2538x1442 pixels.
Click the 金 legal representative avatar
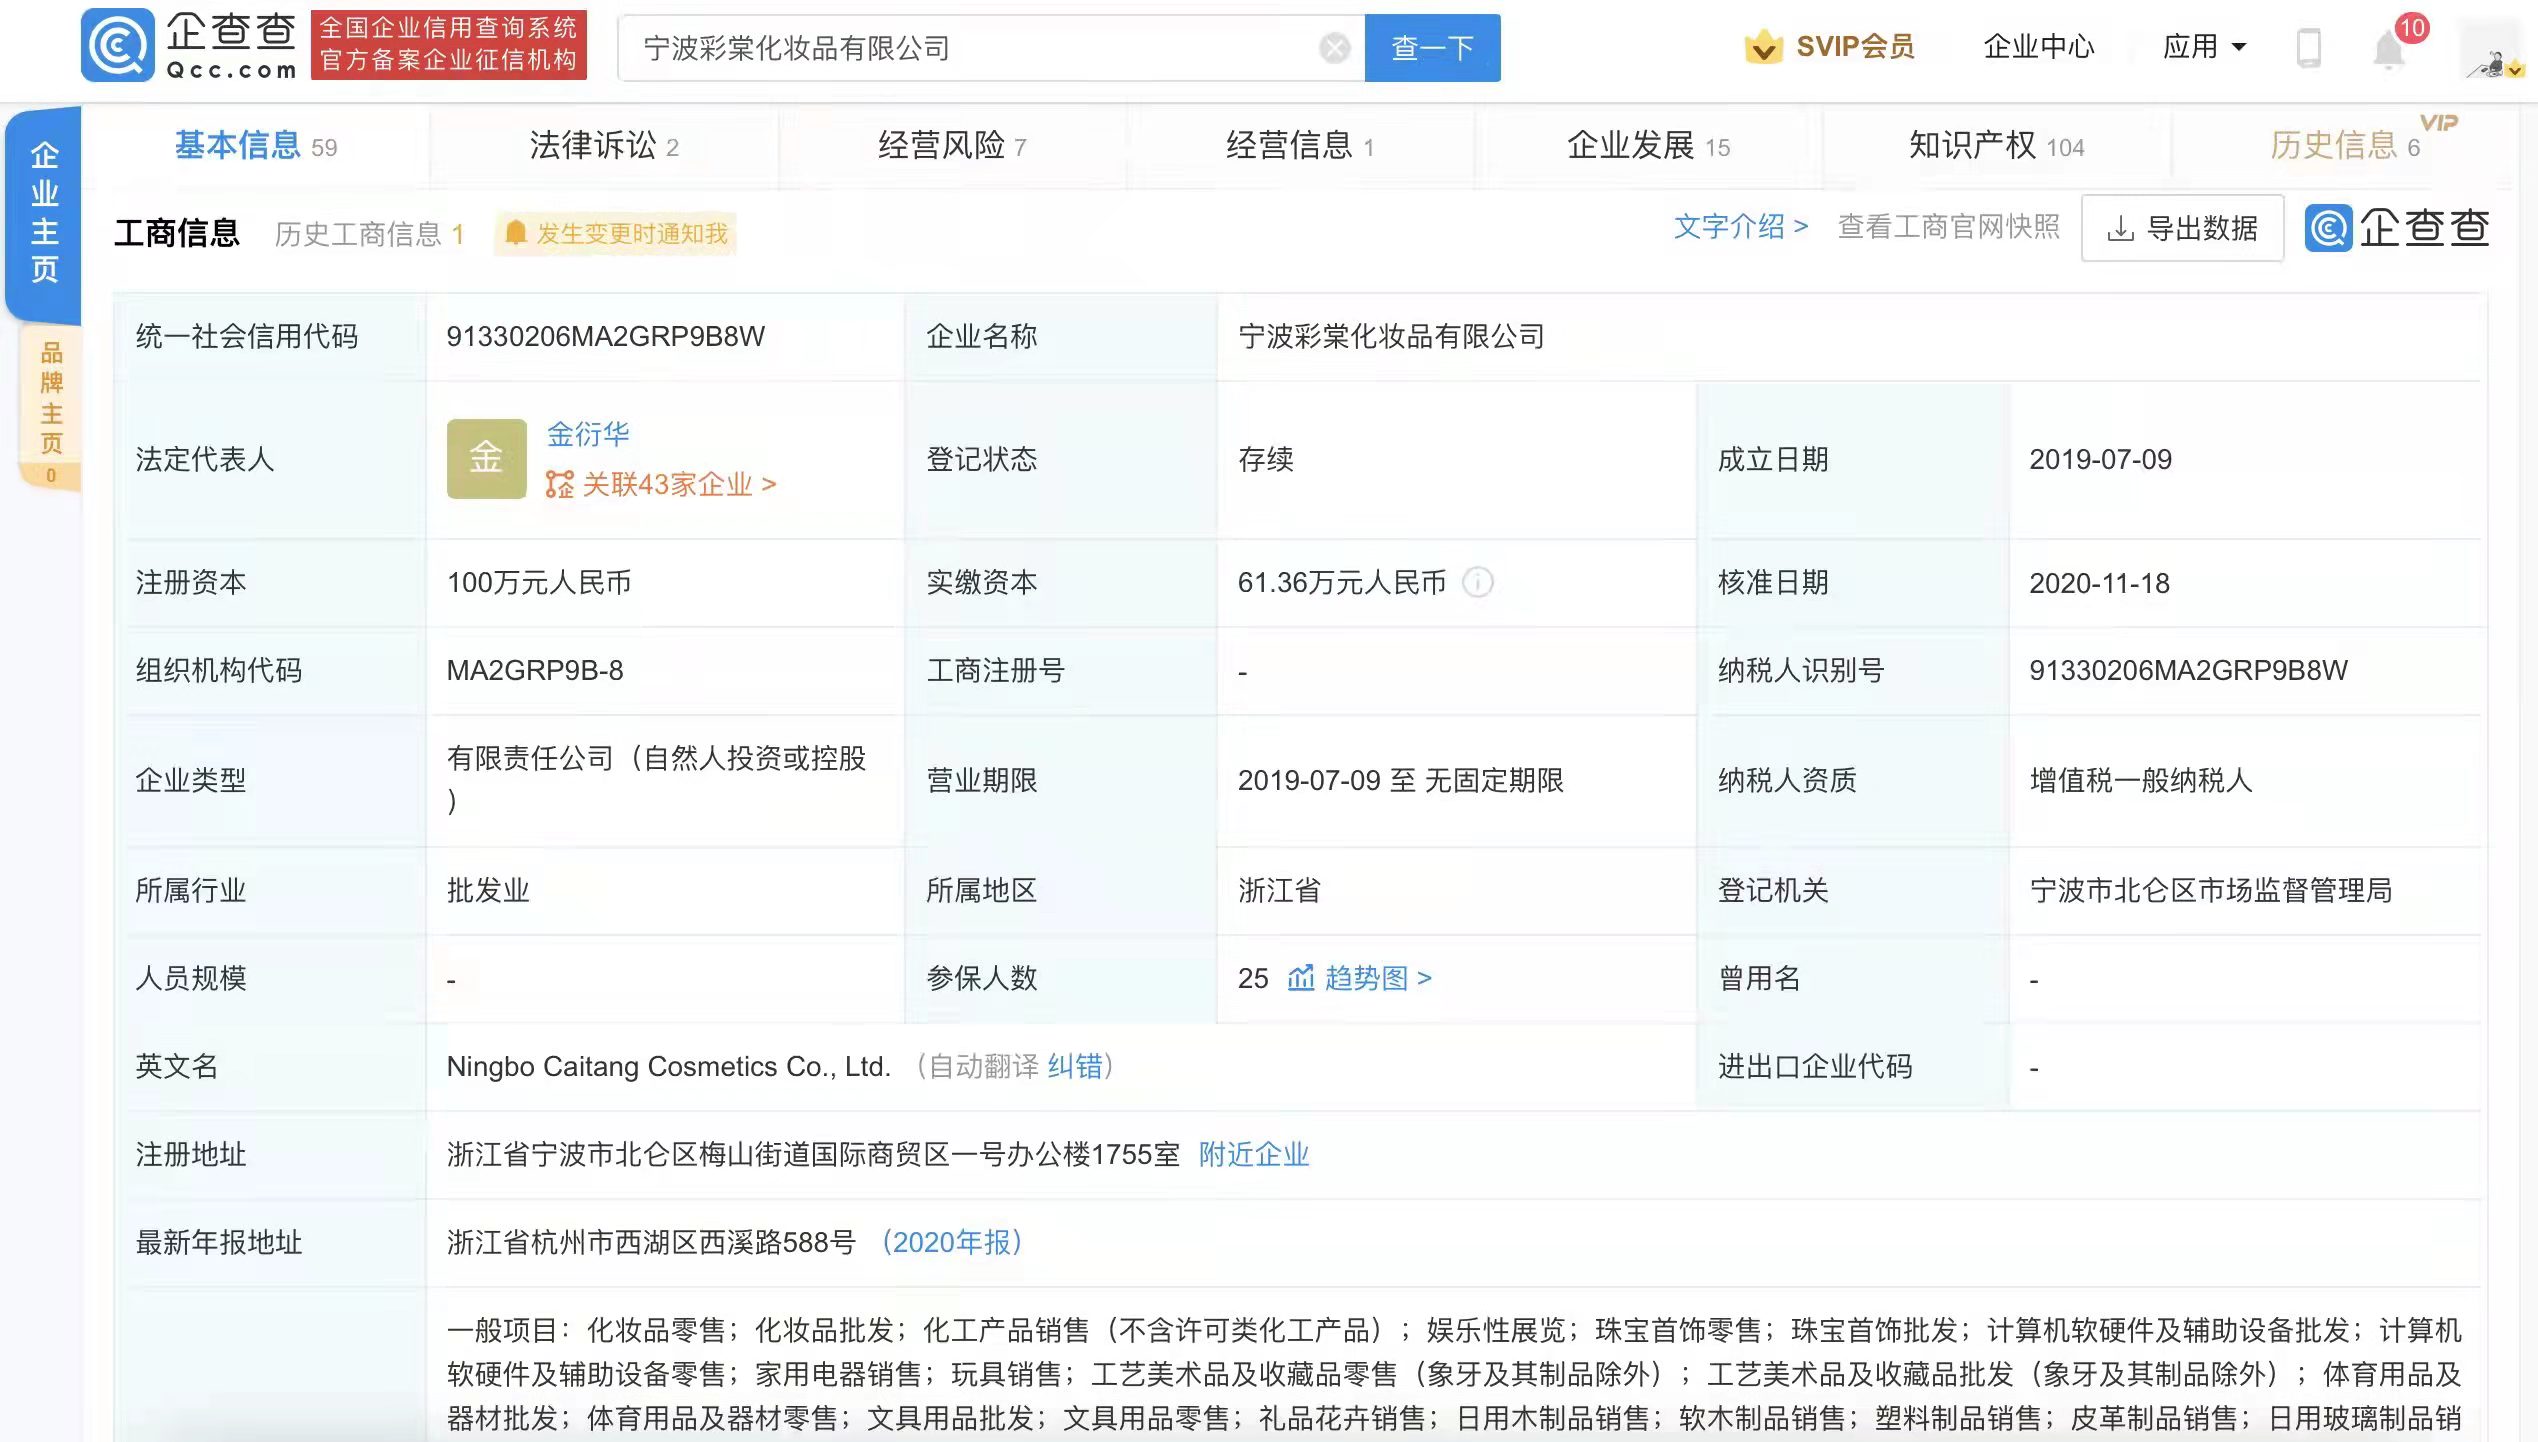[486, 458]
